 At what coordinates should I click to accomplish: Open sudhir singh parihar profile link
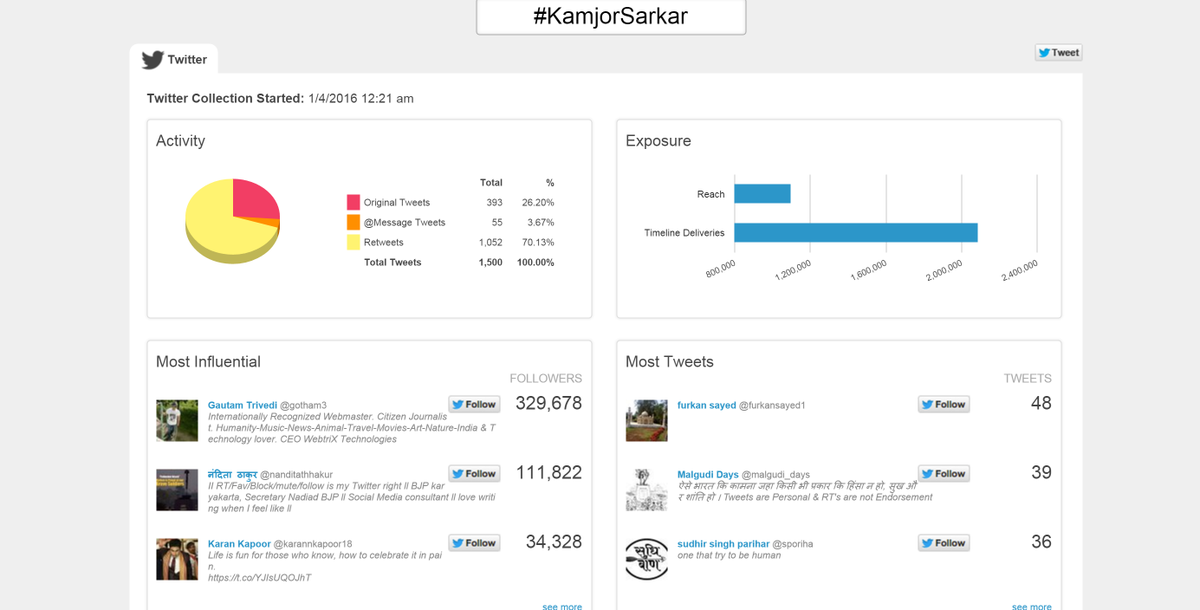(x=724, y=544)
